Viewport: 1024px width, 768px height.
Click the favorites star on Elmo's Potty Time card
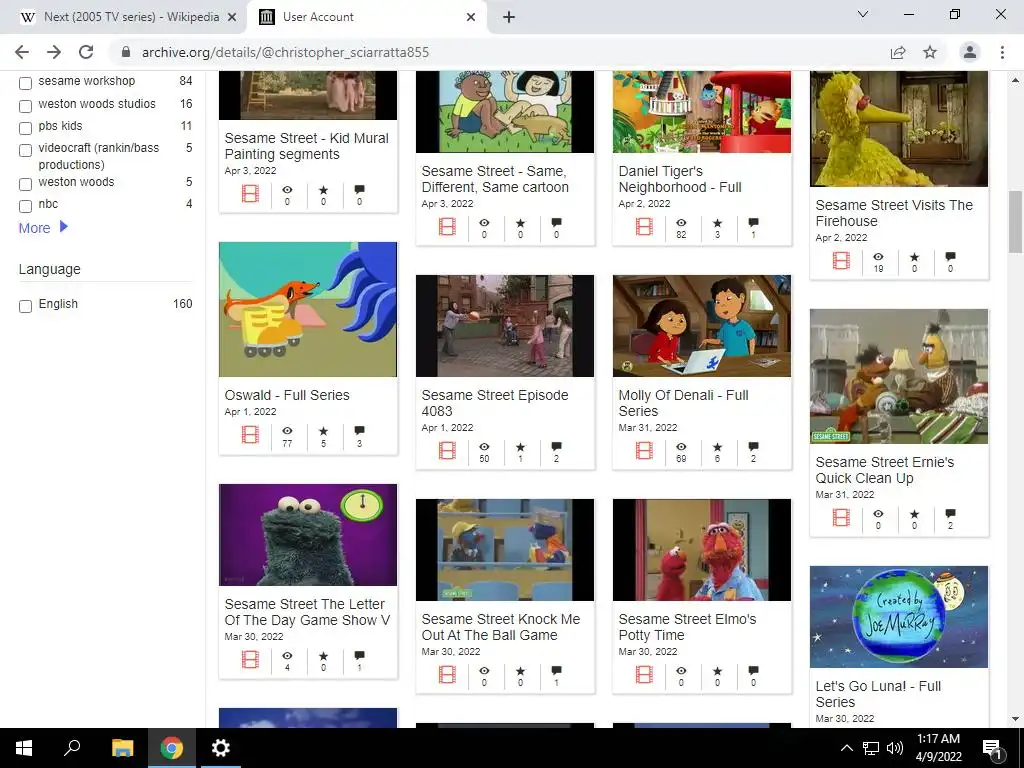pyautogui.click(x=717, y=671)
